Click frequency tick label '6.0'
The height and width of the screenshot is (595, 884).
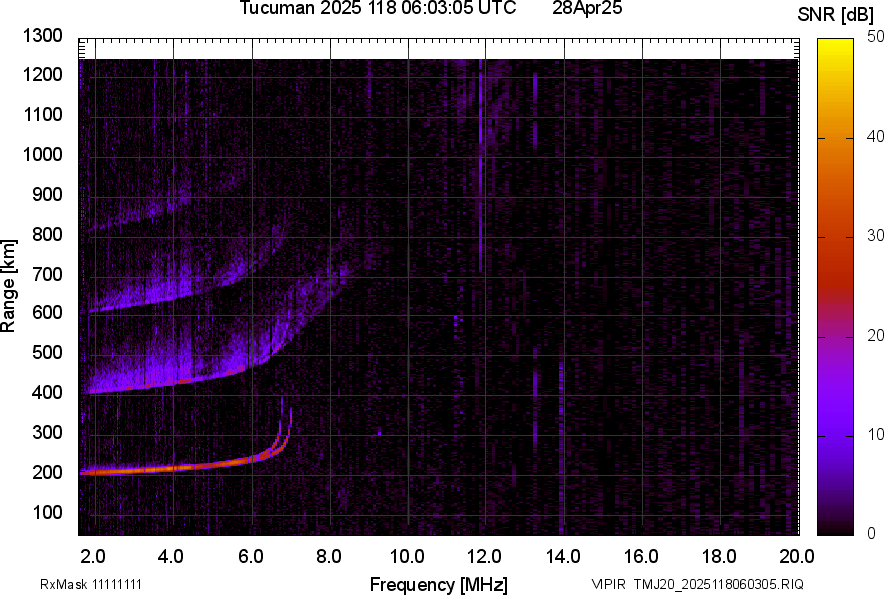(251, 557)
